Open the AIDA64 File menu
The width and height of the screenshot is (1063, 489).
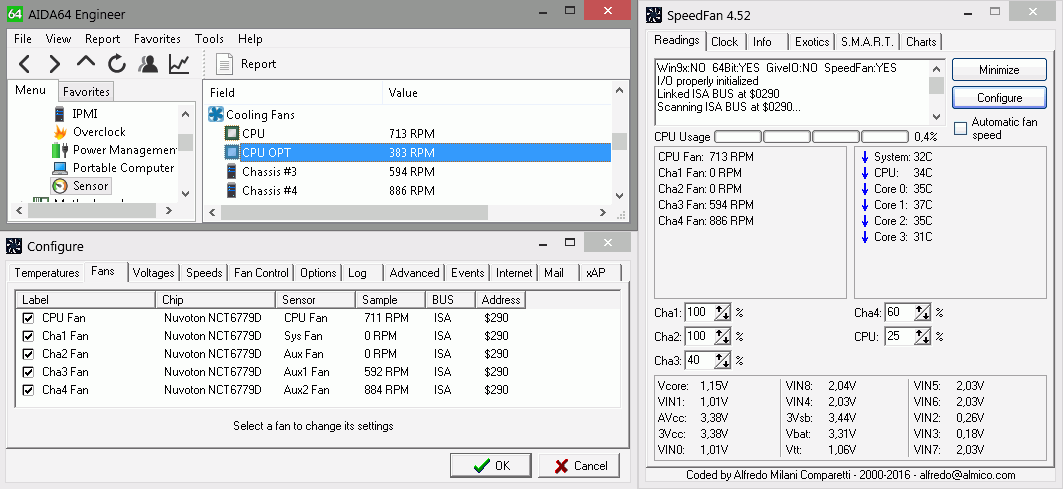[22, 39]
